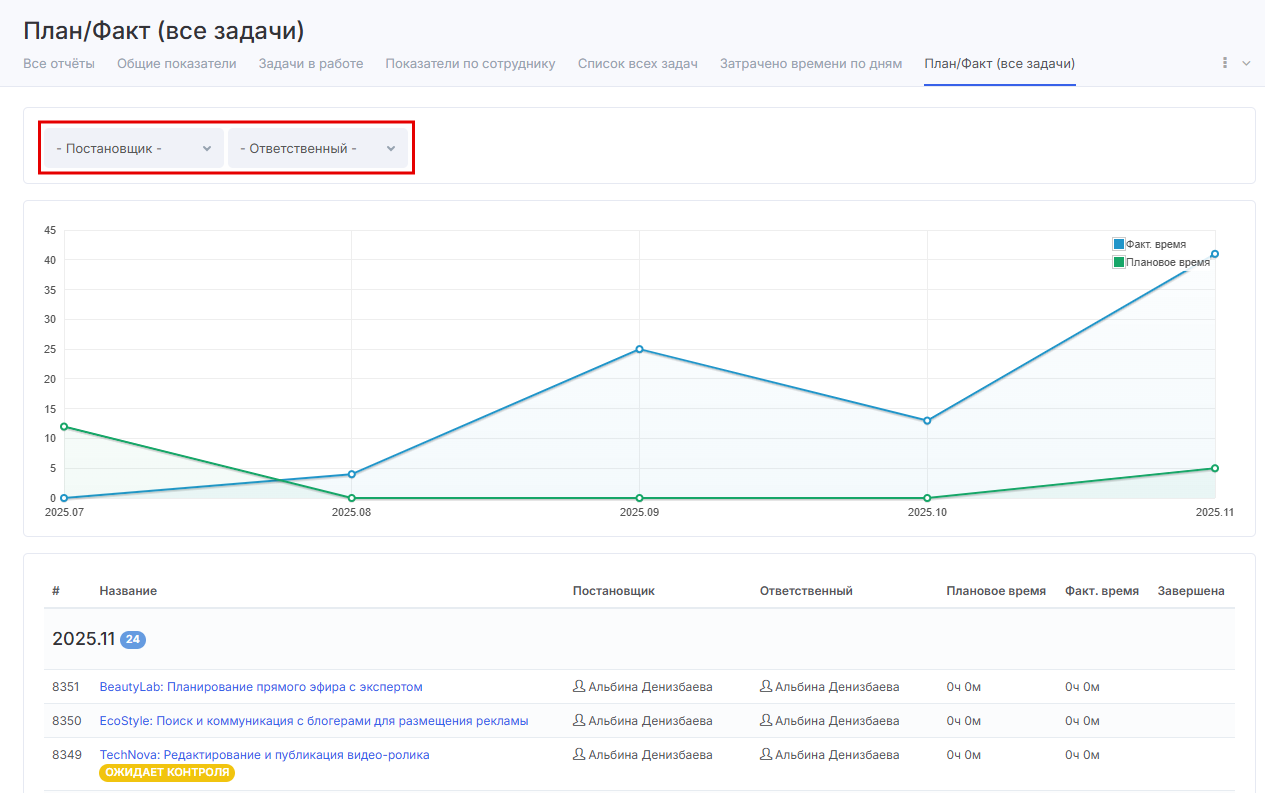
Task: Open the Ответственный filter dropdown
Action: tap(318, 148)
